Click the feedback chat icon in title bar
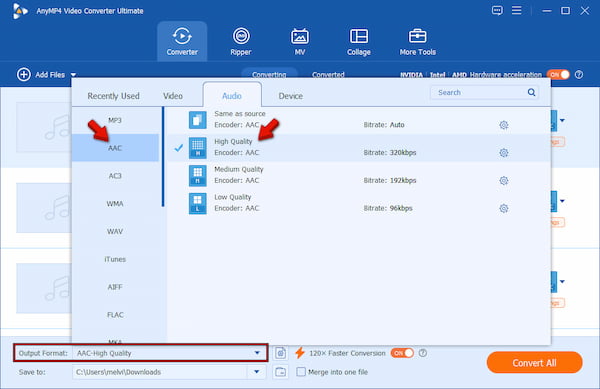The height and width of the screenshot is (389, 600). pos(497,10)
